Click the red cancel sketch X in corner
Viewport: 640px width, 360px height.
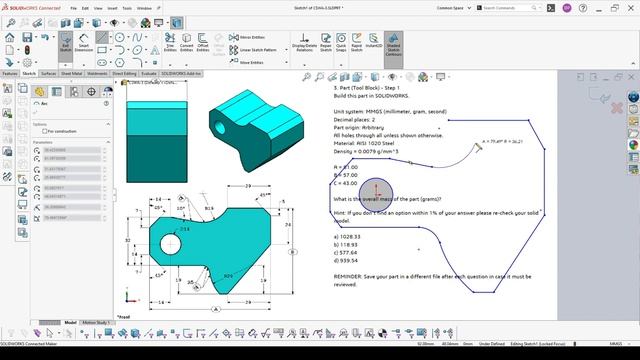(x=617, y=108)
